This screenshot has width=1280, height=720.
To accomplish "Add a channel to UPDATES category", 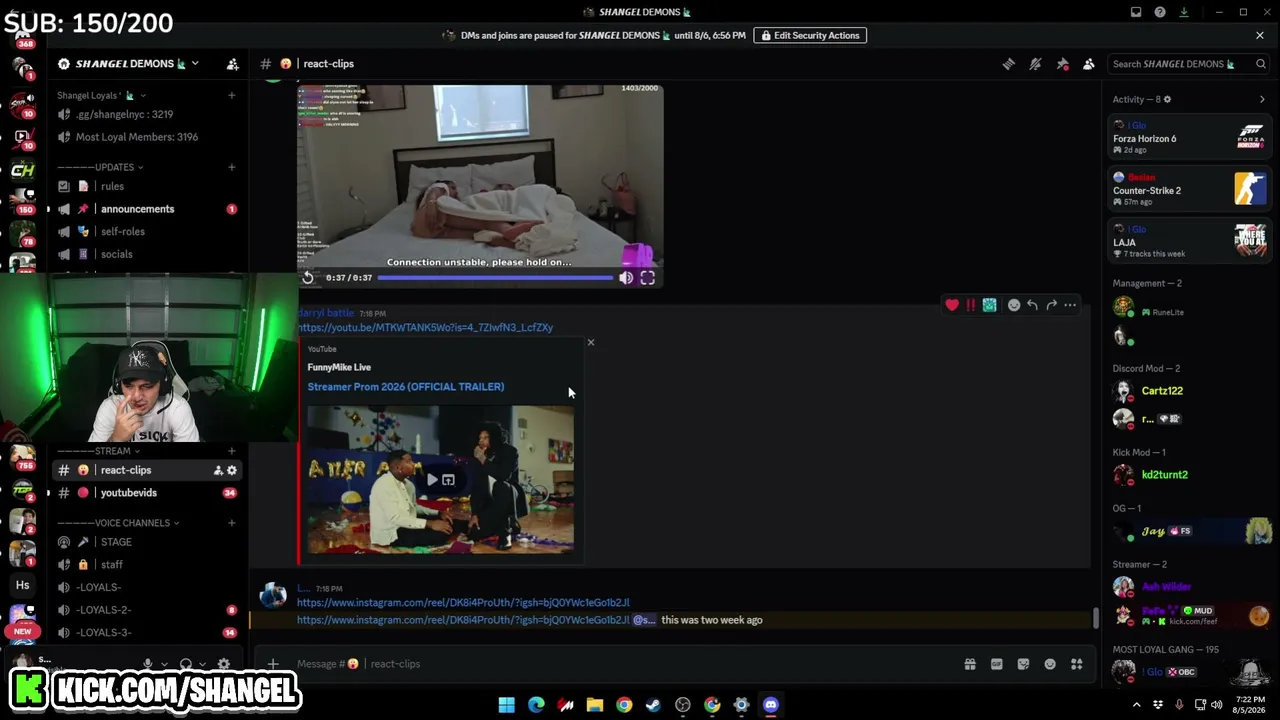I will 232,167.
